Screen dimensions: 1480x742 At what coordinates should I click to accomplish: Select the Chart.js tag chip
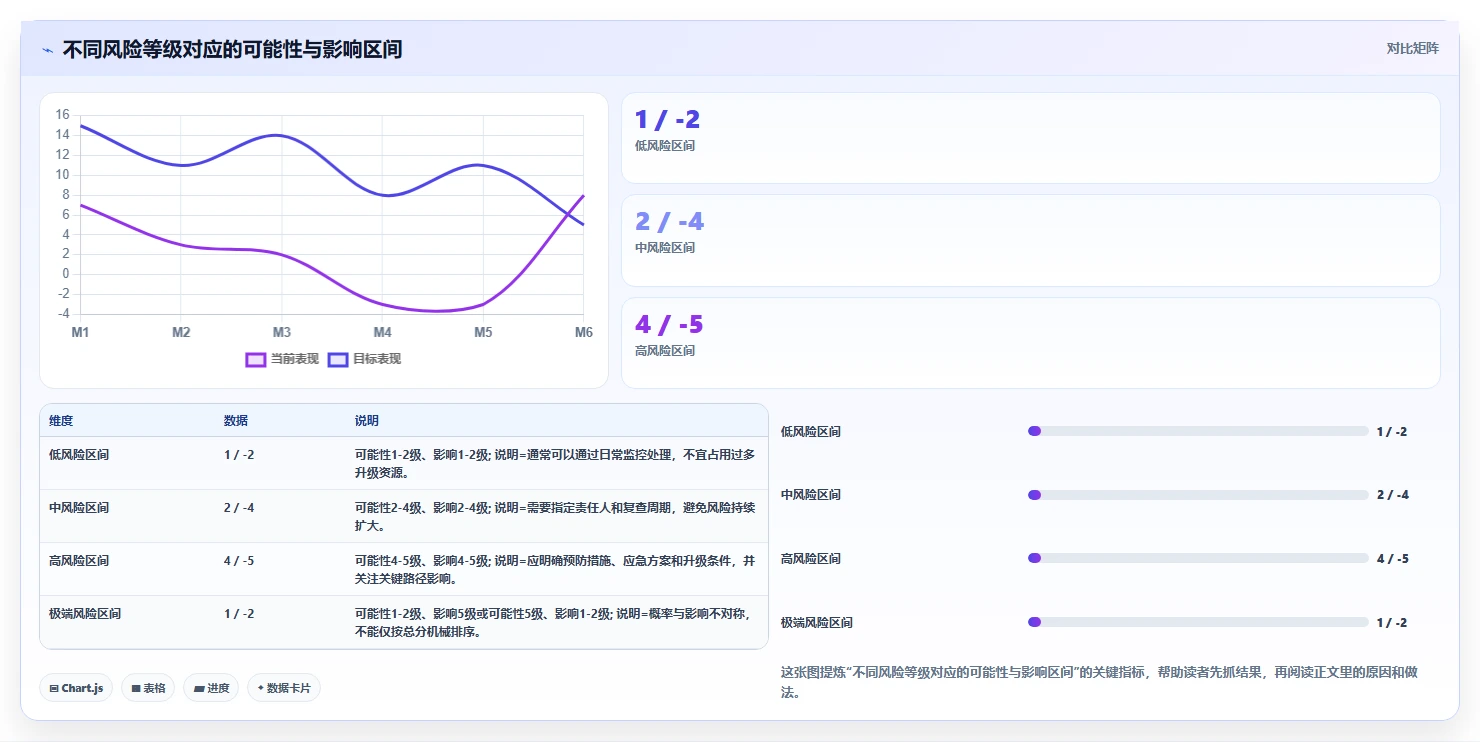pyautogui.click(x=76, y=688)
